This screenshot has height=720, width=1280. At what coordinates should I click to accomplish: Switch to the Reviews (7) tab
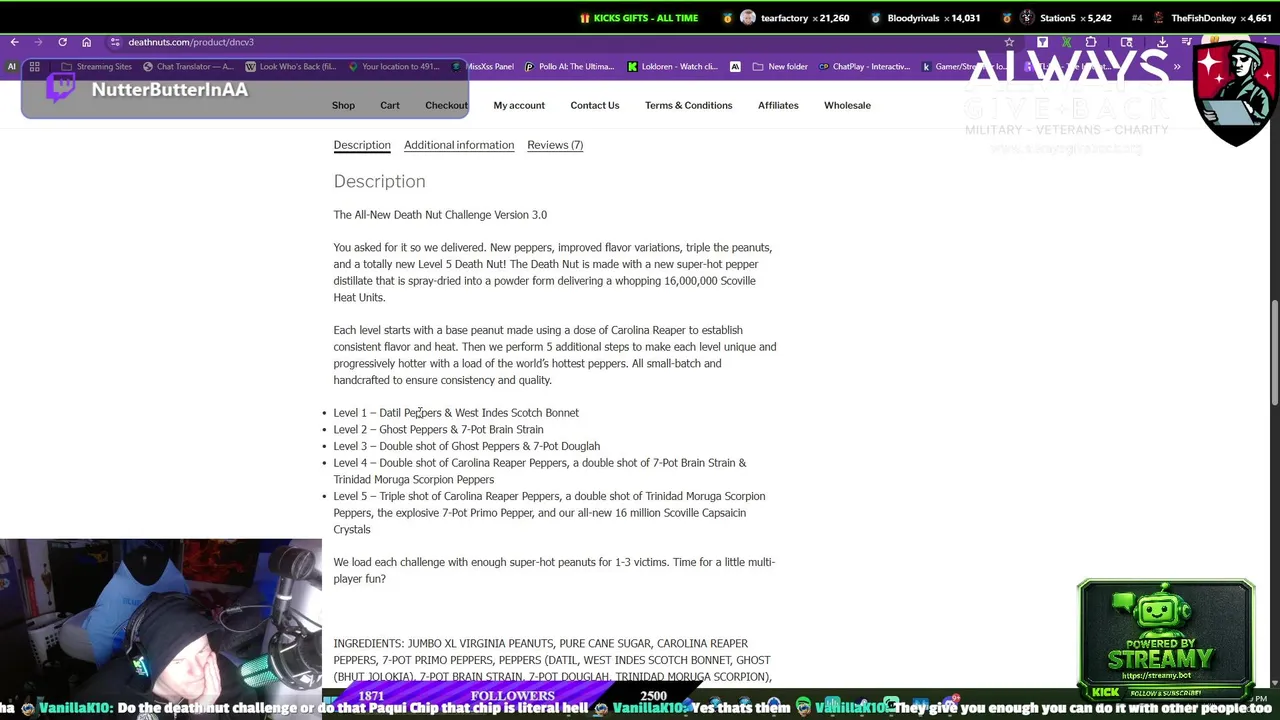click(x=555, y=145)
